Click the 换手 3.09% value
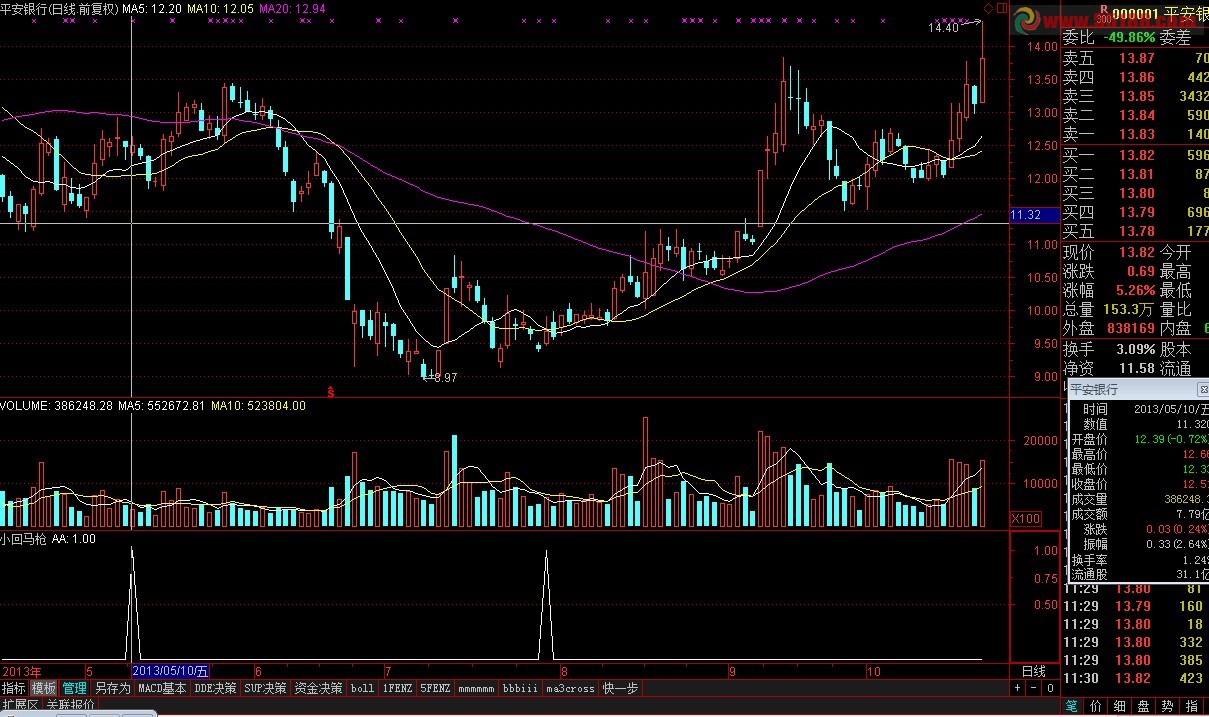Viewport: 1209px width, 717px height. pyautogui.click(x=1134, y=350)
